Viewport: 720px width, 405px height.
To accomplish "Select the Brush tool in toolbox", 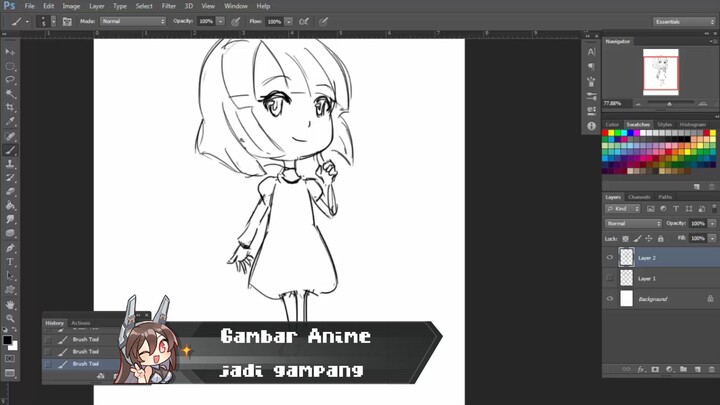I will coord(10,150).
